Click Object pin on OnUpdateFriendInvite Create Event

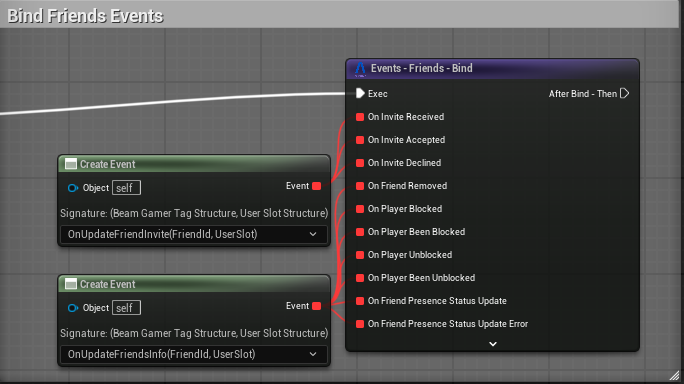[72, 188]
